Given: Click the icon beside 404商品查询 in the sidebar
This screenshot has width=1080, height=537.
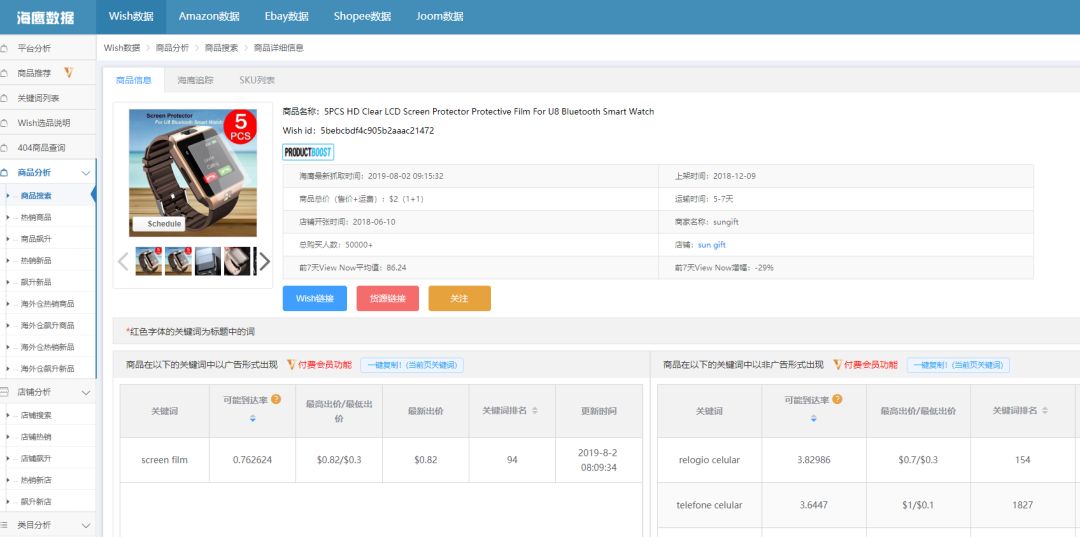Looking at the screenshot, I should tap(5, 147).
